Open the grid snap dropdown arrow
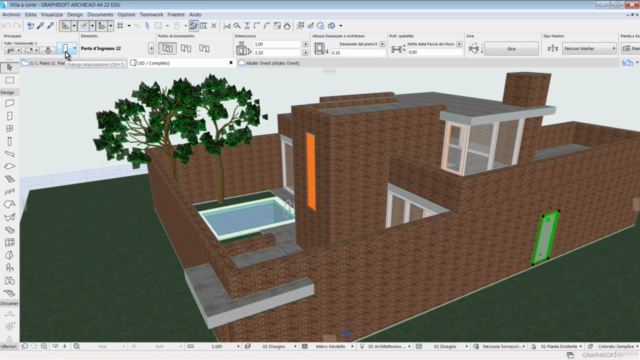 click(129, 26)
